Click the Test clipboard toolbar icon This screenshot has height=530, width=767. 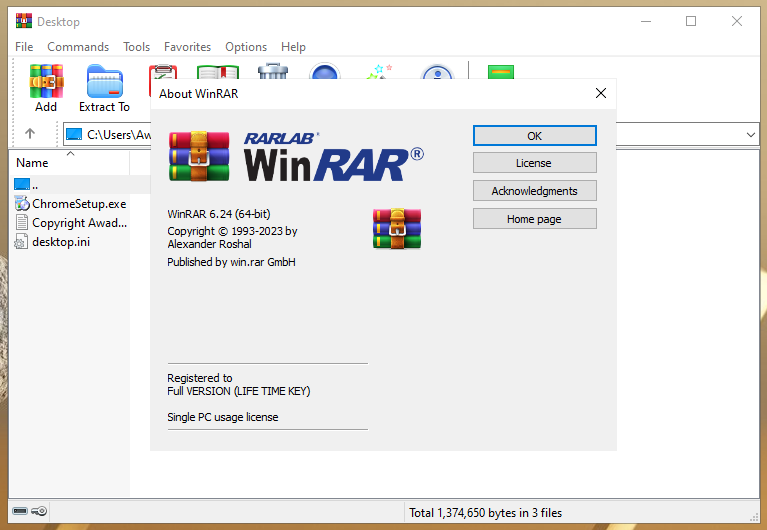tap(163, 71)
